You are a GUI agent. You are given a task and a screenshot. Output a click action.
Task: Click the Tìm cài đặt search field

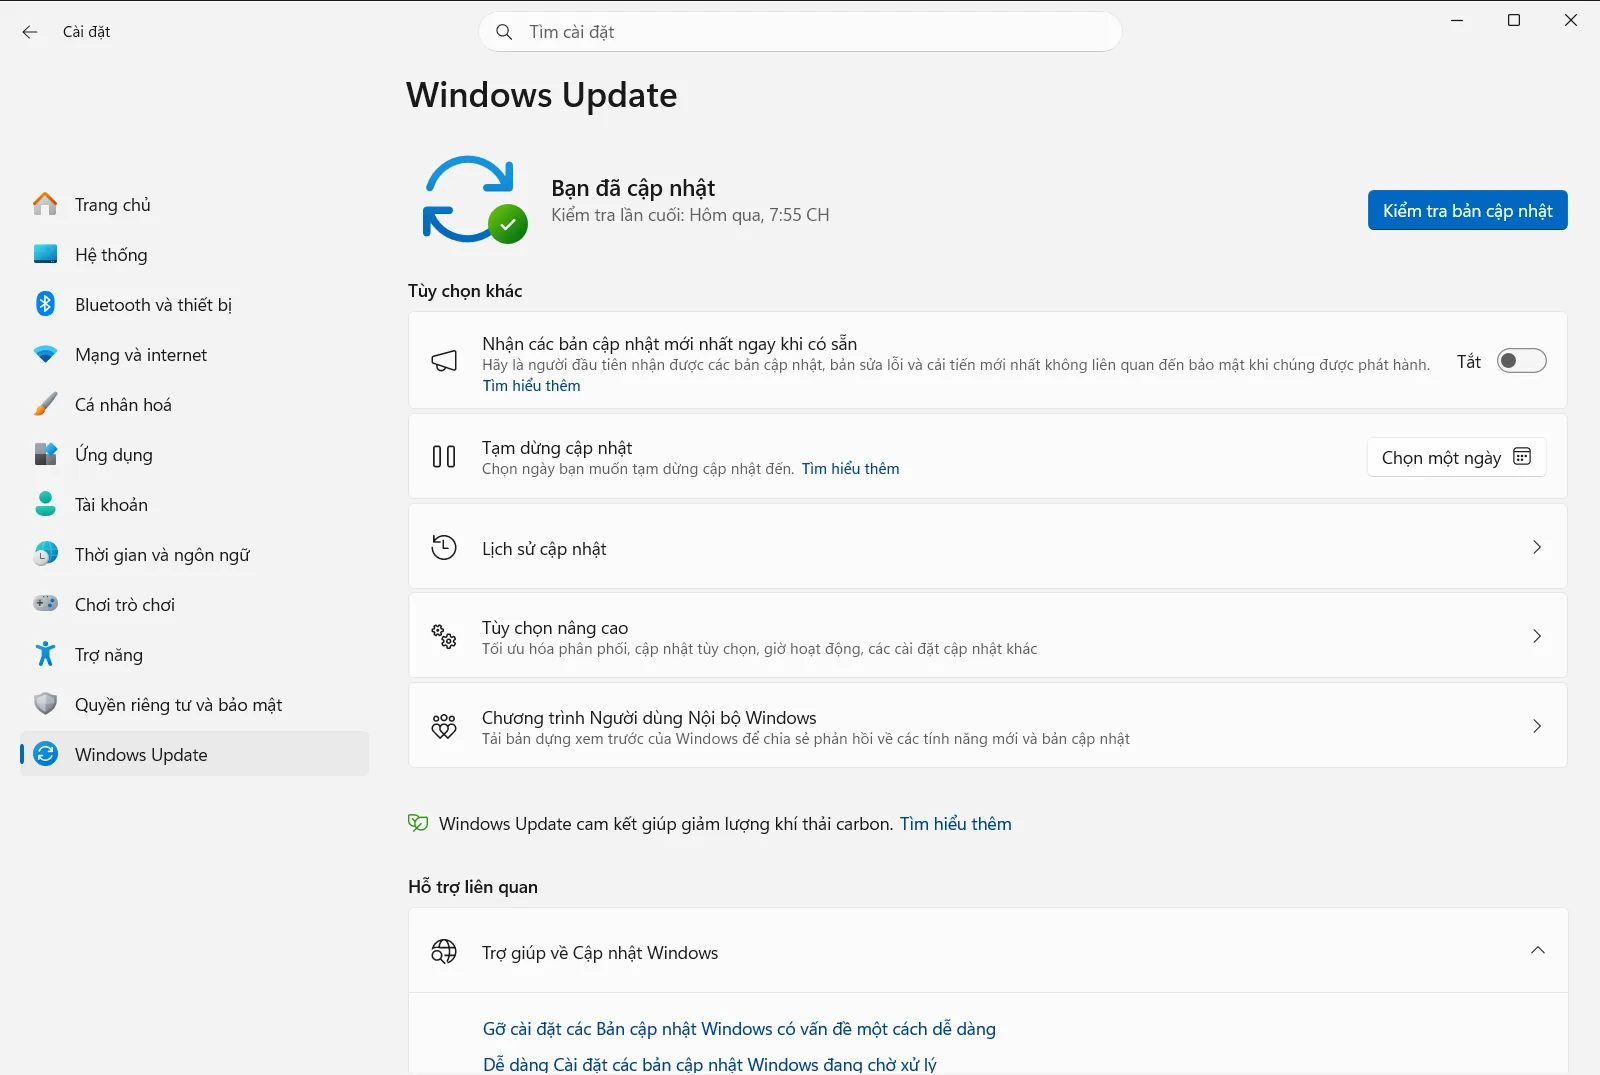(x=800, y=32)
